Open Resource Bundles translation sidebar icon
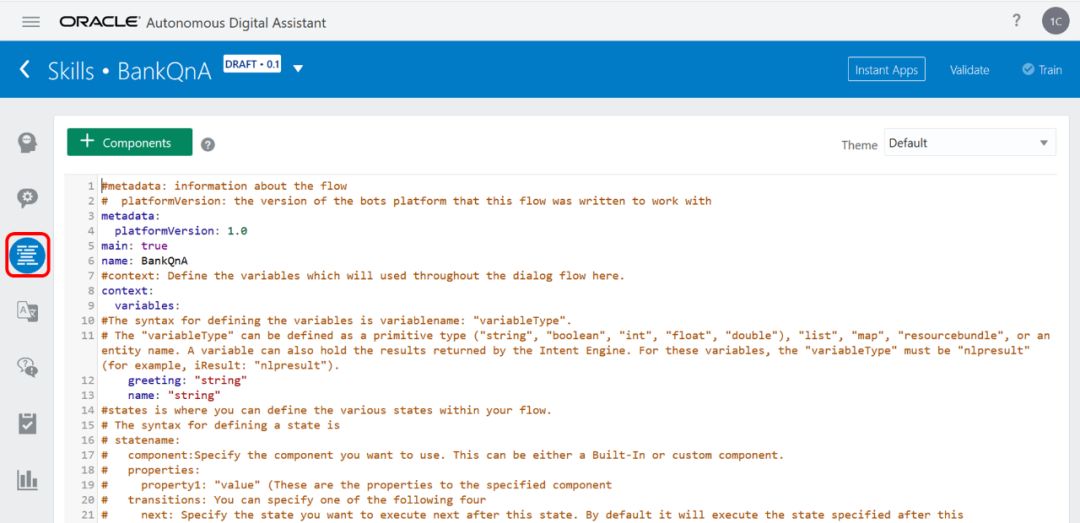 [x=28, y=311]
